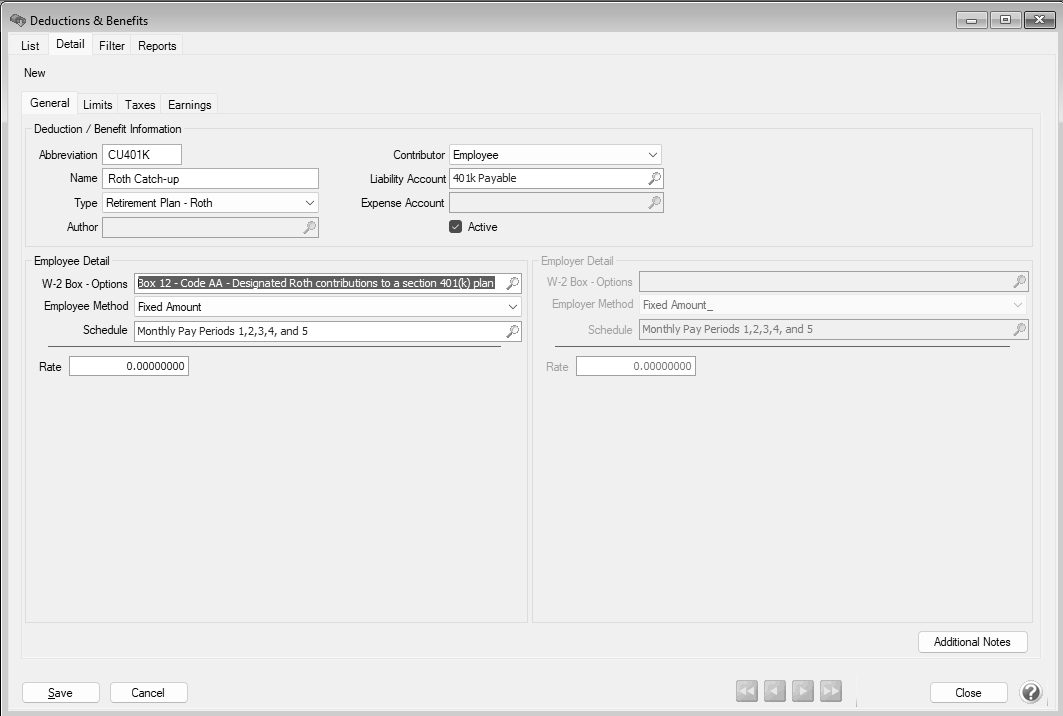Click the employee W-2 Box Options search icon
Image resolution: width=1063 pixels, height=716 pixels.
[x=512, y=284]
